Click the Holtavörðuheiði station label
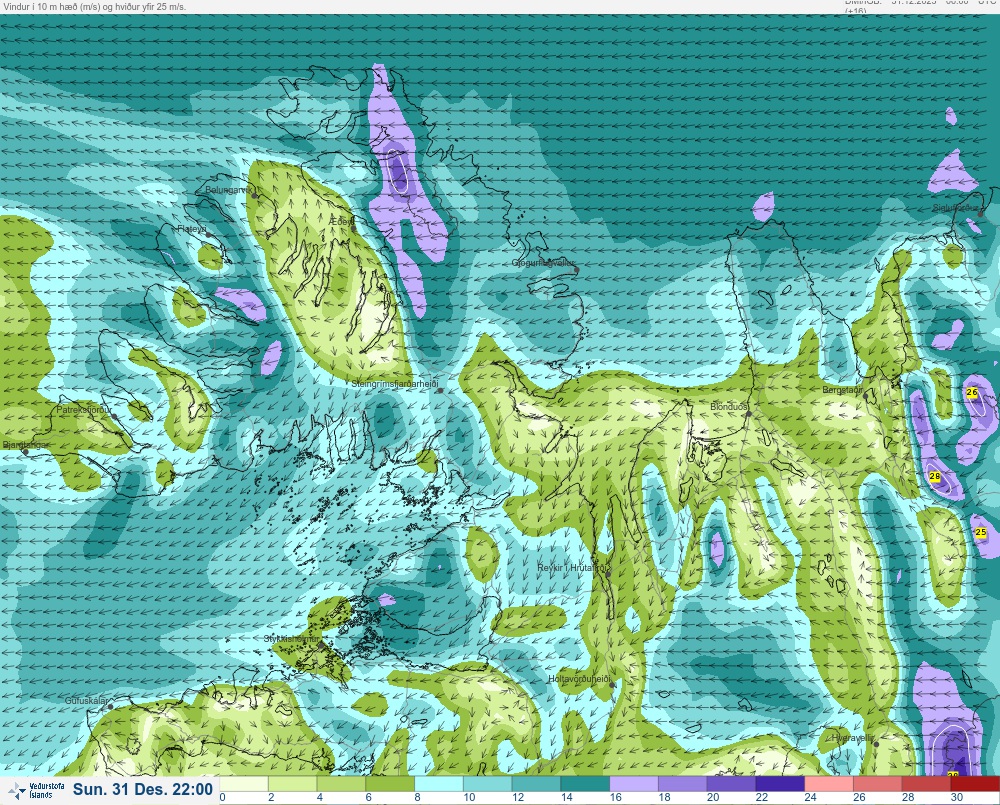This screenshot has height=805, width=1000. (579, 679)
